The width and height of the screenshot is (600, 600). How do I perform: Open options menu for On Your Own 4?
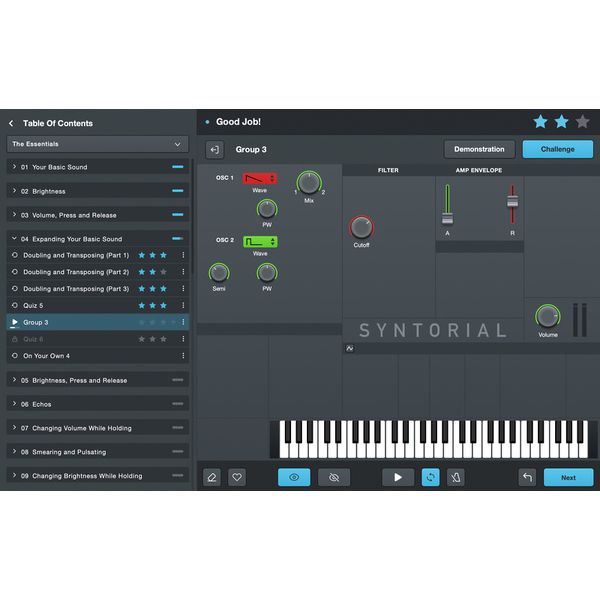pos(183,356)
